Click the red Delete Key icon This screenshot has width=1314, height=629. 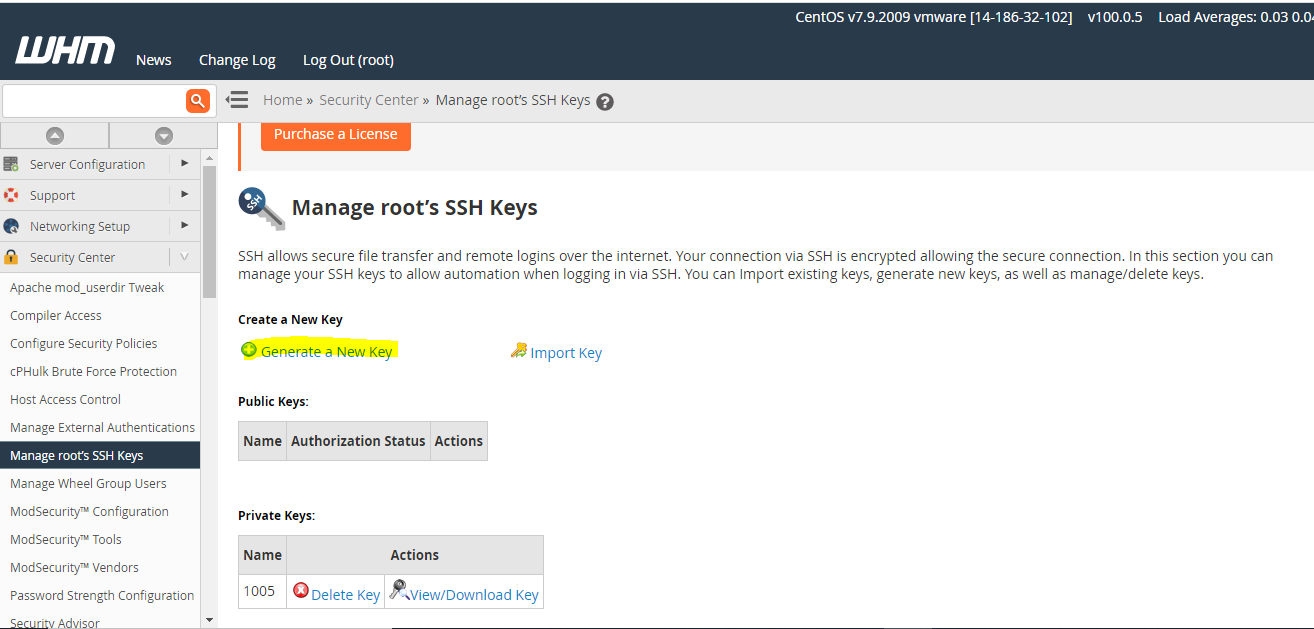(300, 591)
